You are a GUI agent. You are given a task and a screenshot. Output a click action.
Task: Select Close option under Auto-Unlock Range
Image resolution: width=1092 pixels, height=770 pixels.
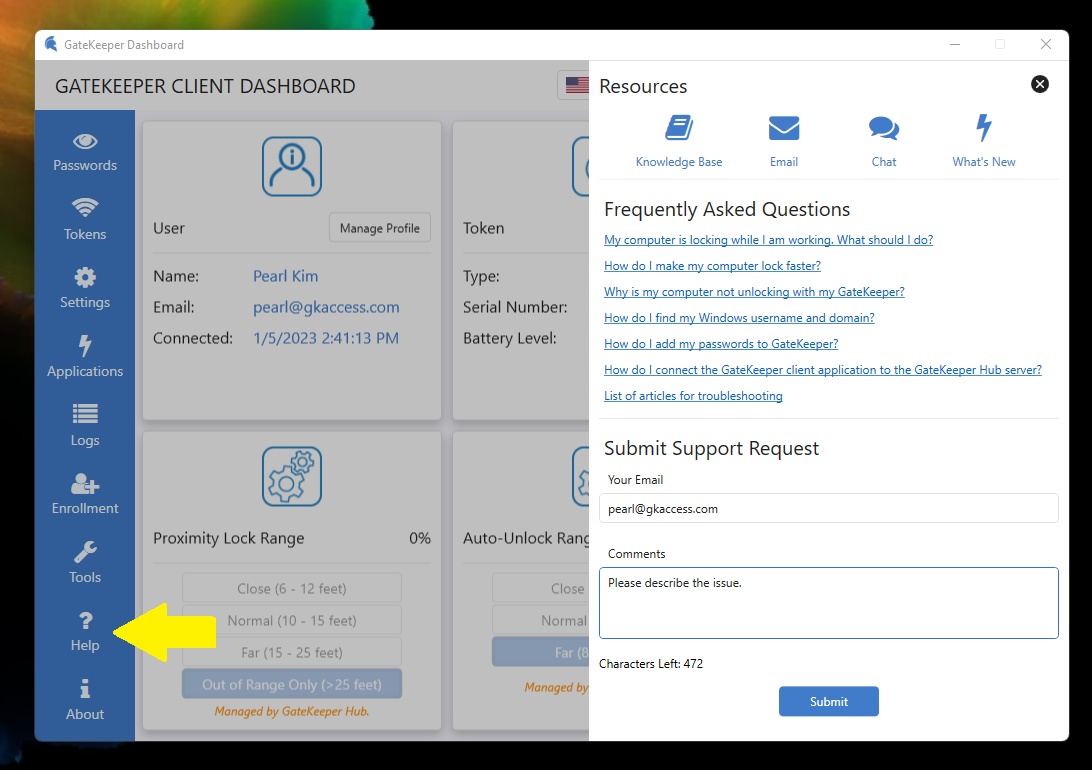(540, 588)
